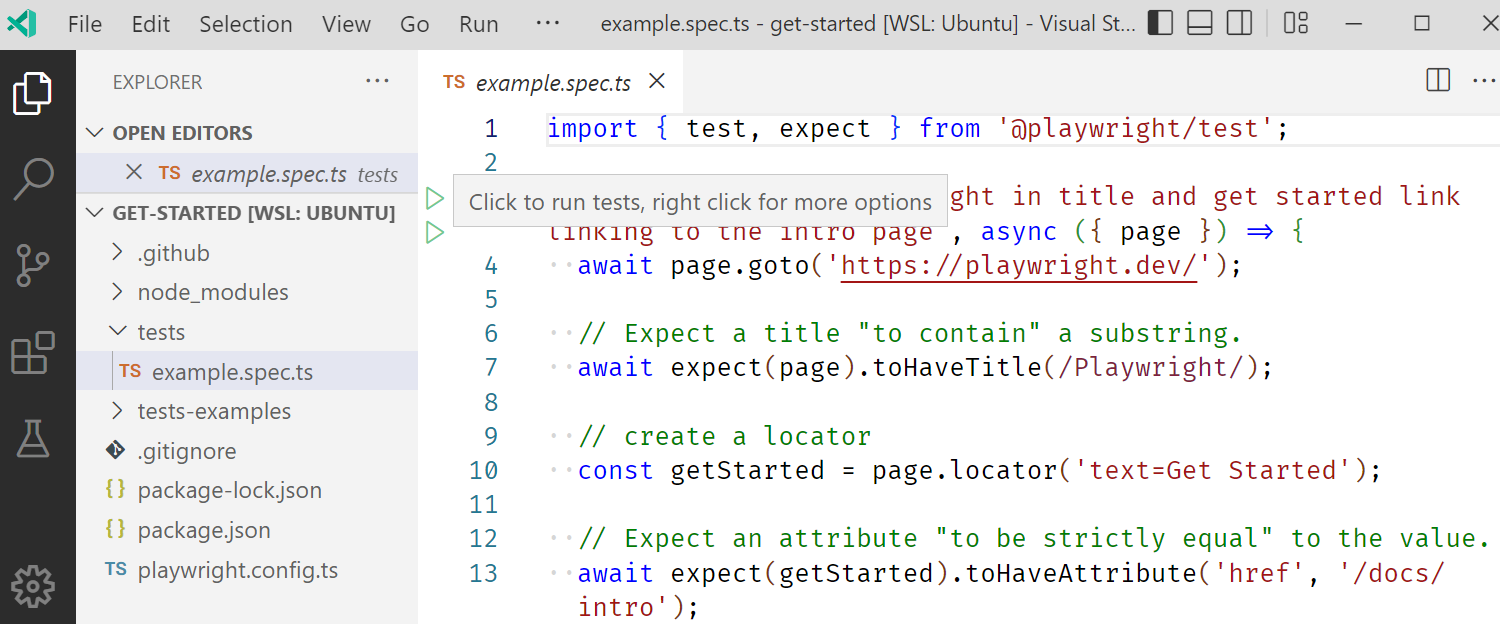The image size is (1500, 624).
Task: Toggle the primary side bar layout icon
Action: 1160,23
